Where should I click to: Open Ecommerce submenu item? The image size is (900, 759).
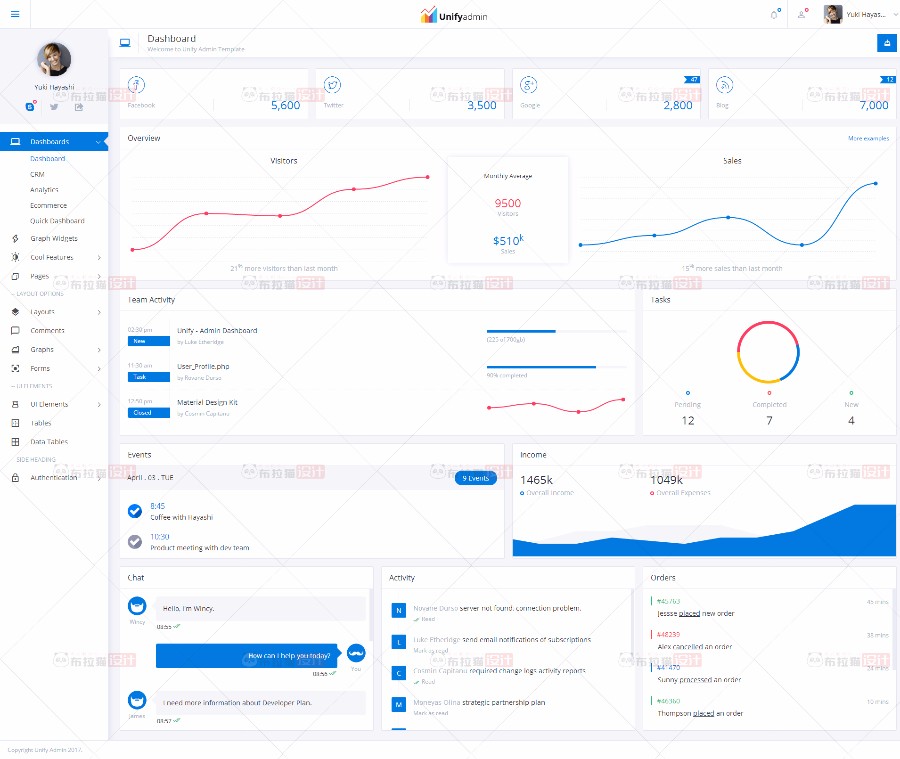coord(49,206)
